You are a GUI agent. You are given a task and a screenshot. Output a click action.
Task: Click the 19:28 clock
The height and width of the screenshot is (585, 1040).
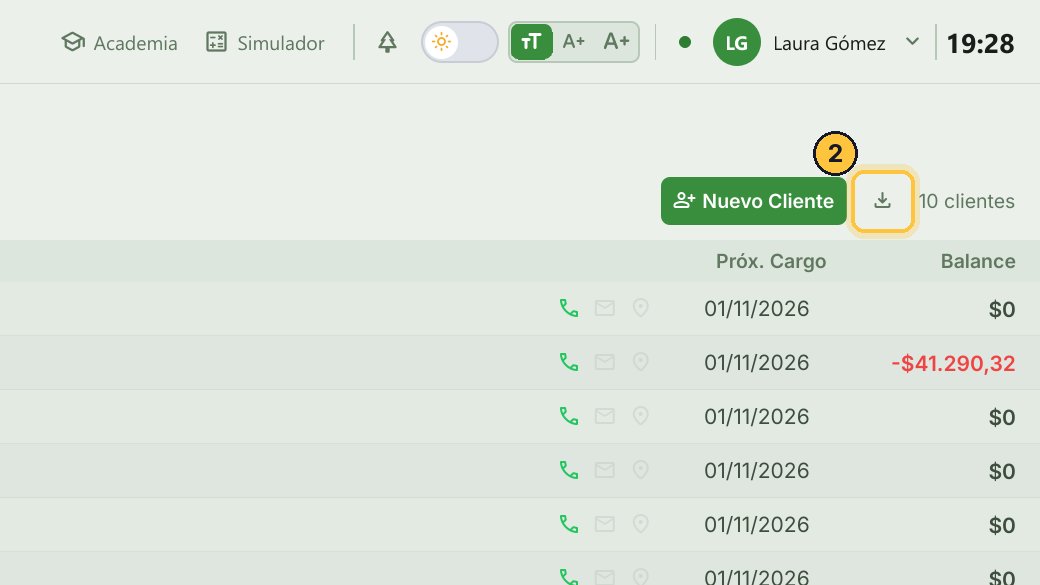pyautogui.click(x=980, y=44)
